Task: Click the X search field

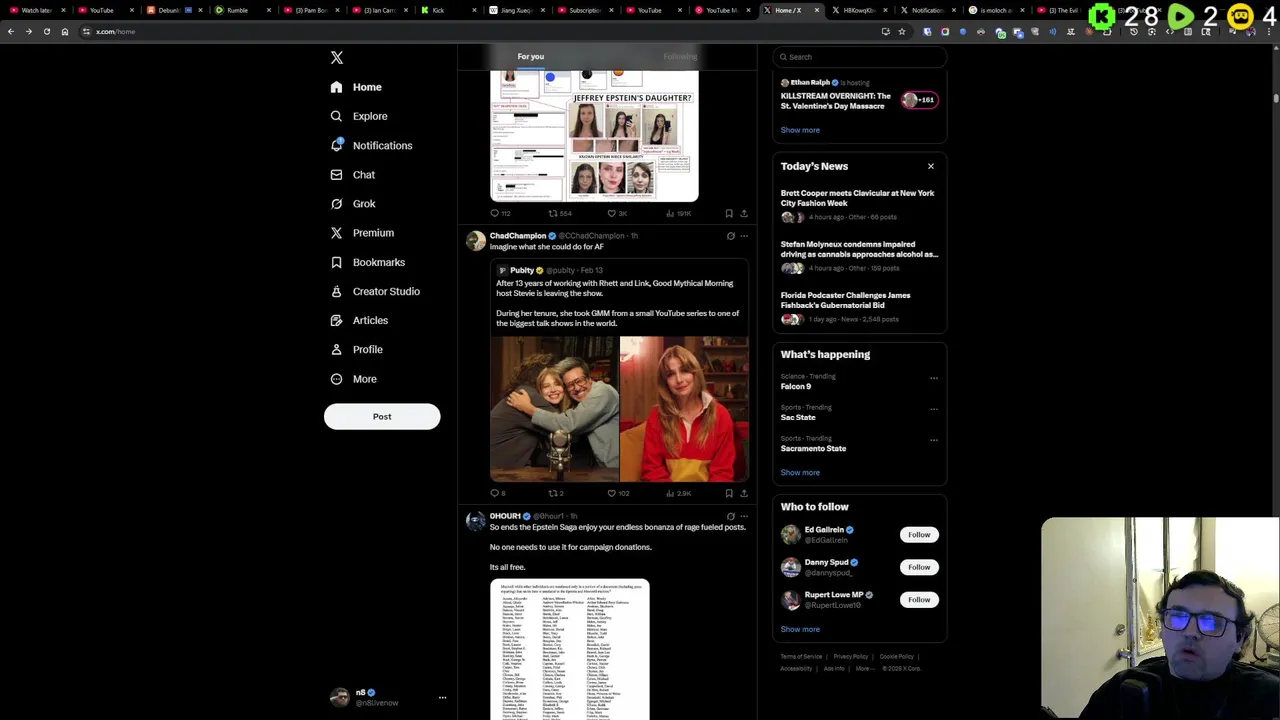Action: point(860,57)
